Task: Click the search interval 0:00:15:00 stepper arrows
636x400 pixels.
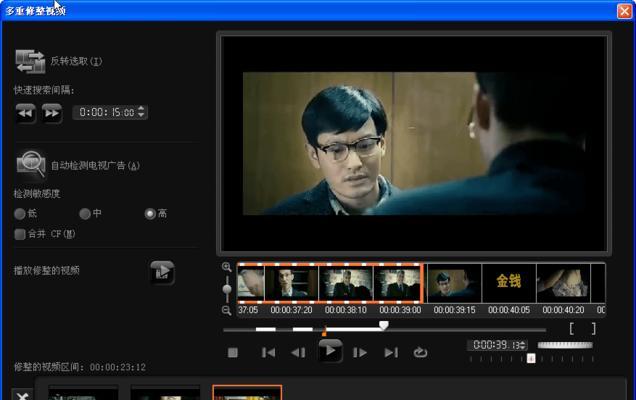Action: pyautogui.click(x=141, y=112)
